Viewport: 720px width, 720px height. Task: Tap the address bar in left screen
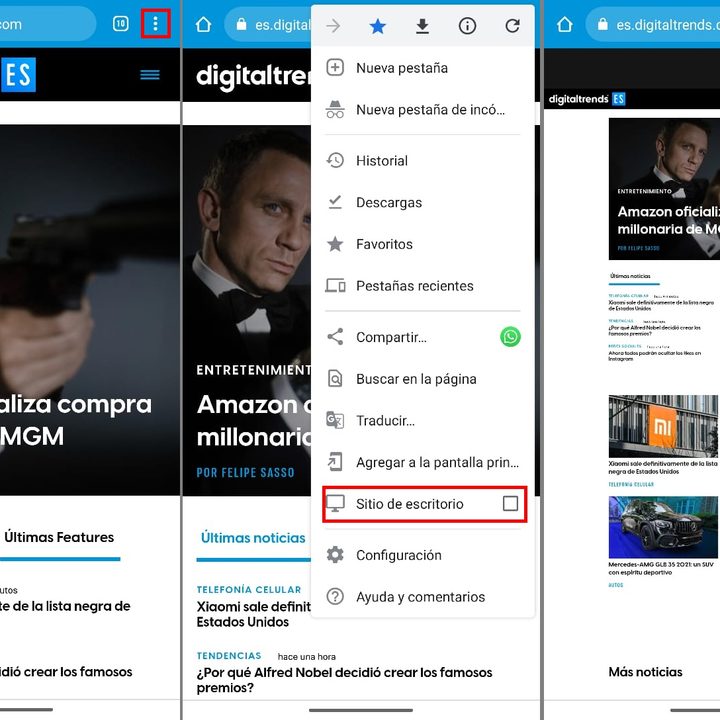[x=48, y=24]
